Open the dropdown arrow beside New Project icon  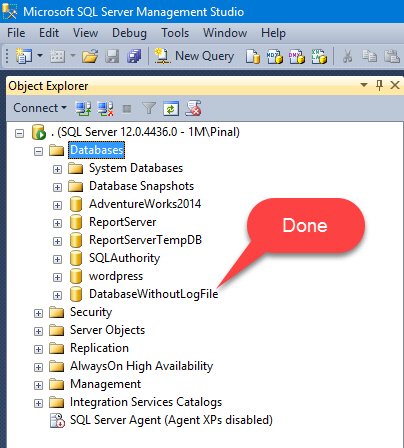tap(40, 55)
